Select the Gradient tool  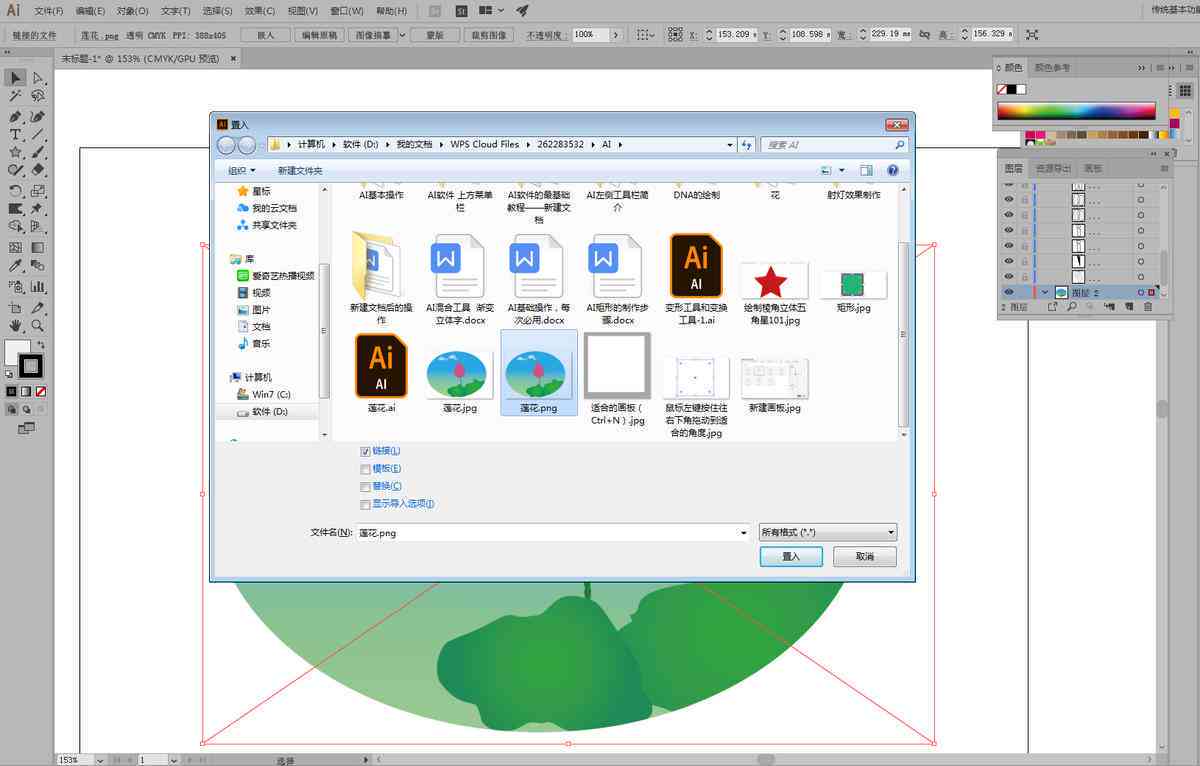[38, 247]
